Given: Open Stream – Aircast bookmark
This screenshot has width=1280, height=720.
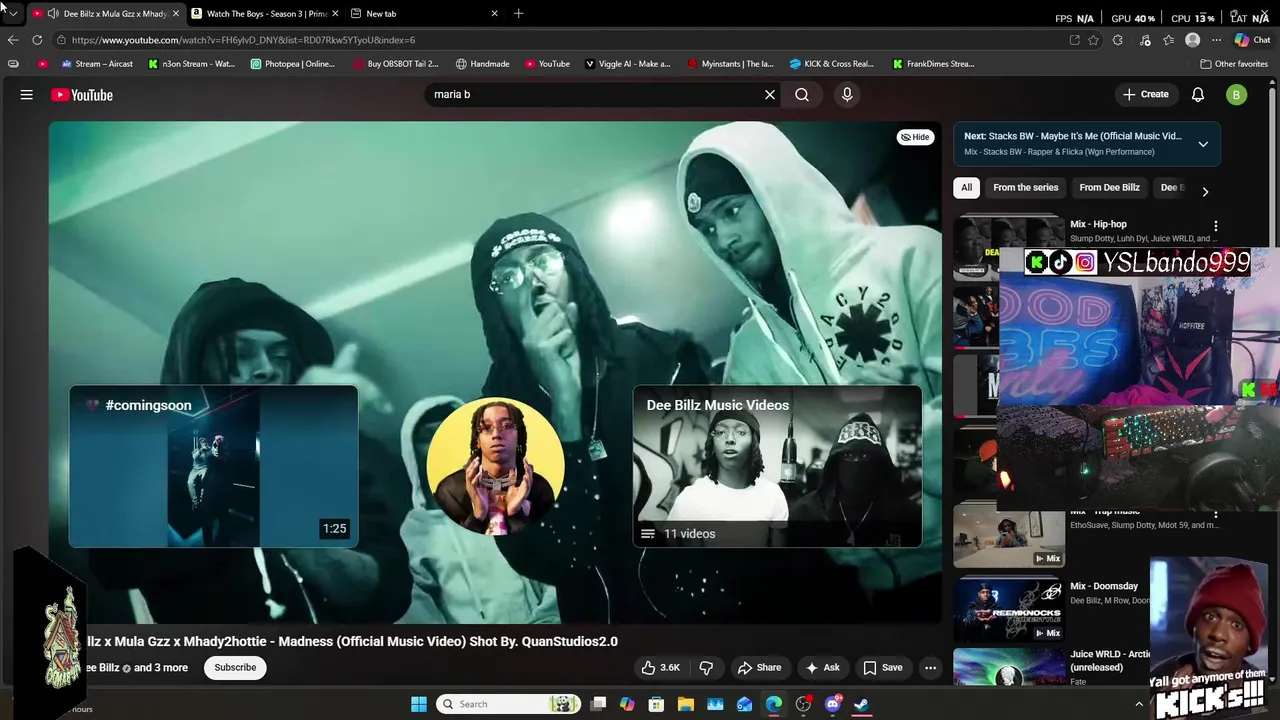Looking at the screenshot, I should click(97, 64).
